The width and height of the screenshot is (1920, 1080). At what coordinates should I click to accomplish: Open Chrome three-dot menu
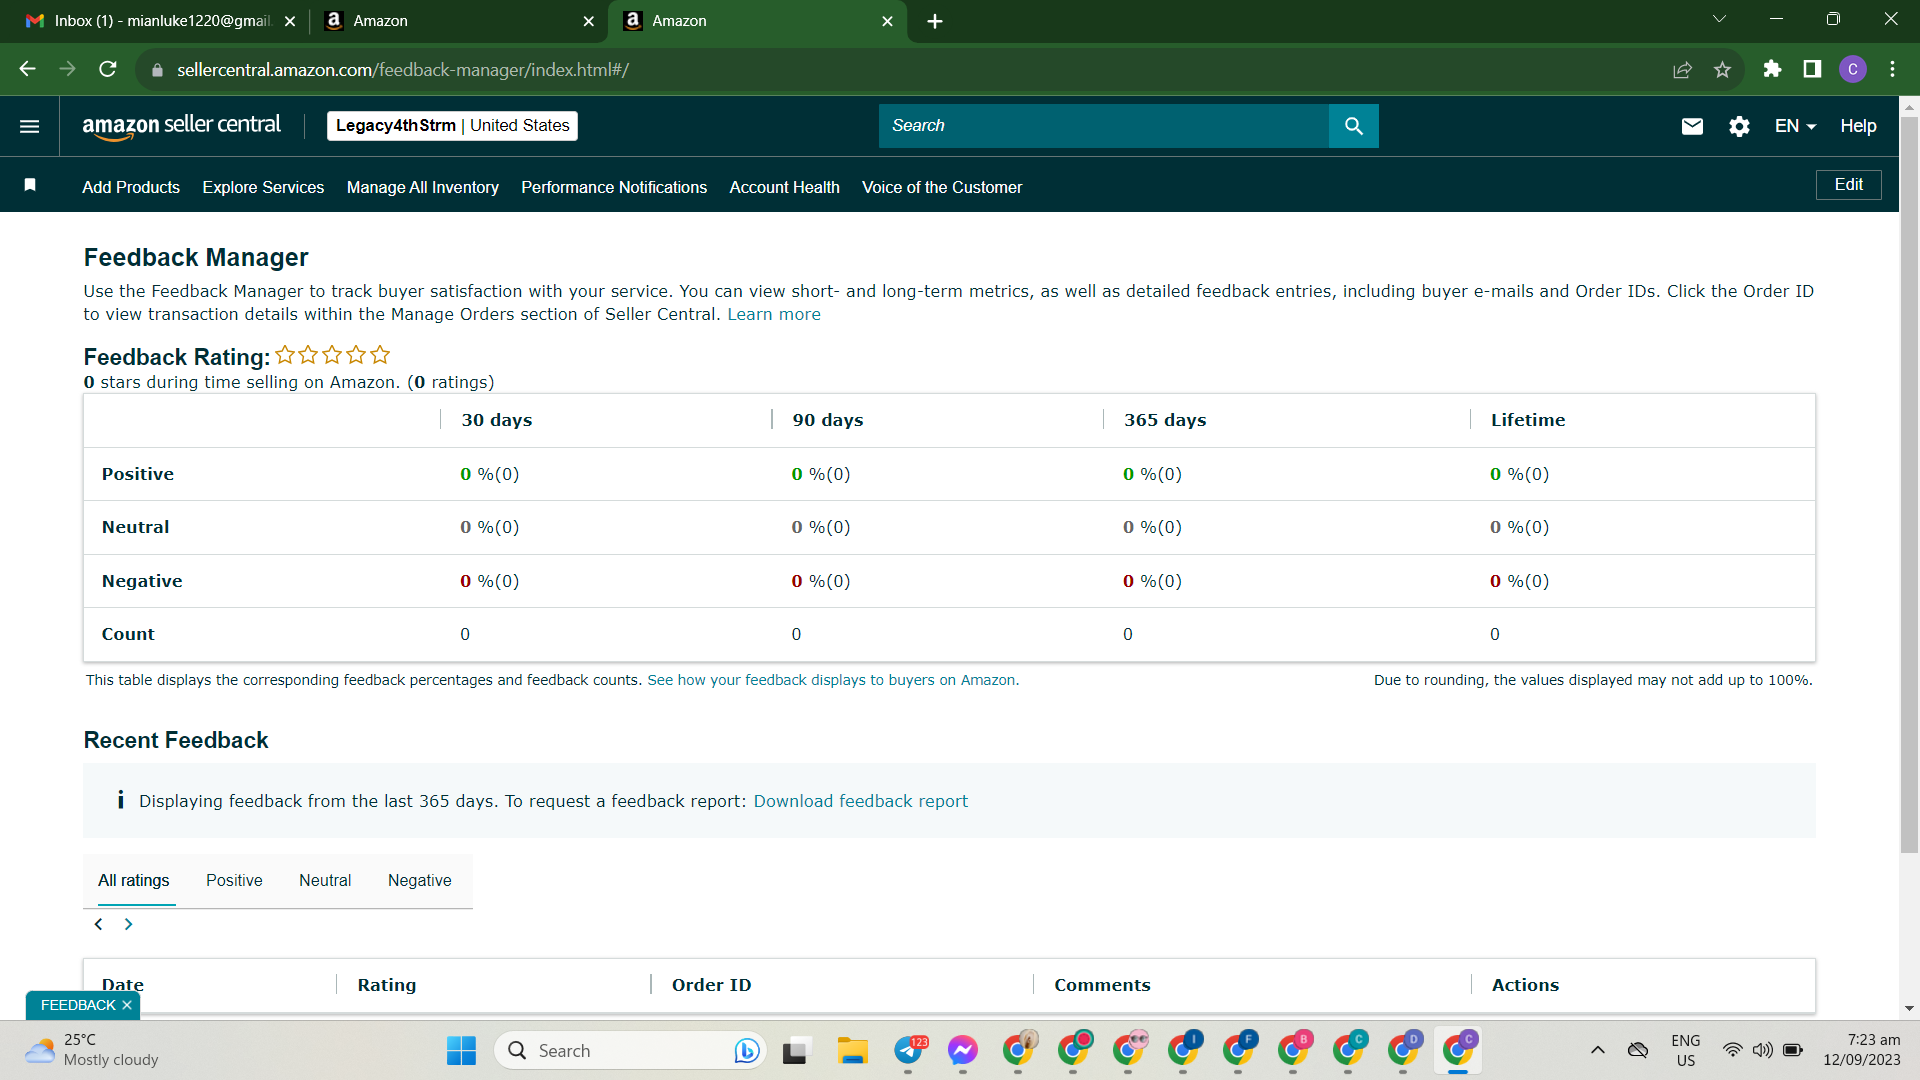[1893, 69]
